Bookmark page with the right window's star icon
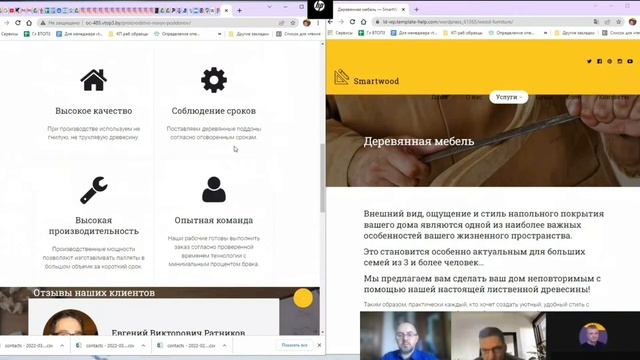This screenshot has width=640, height=360. pyautogui.click(x=619, y=22)
